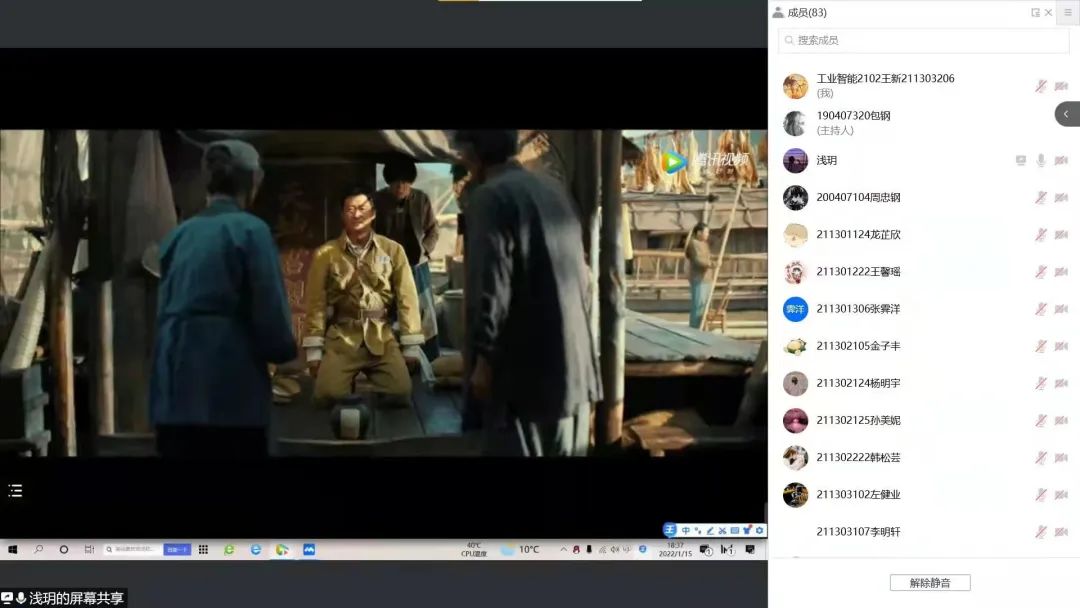Click the camera-off icon beside 浅玥

[x=1061, y=160]
